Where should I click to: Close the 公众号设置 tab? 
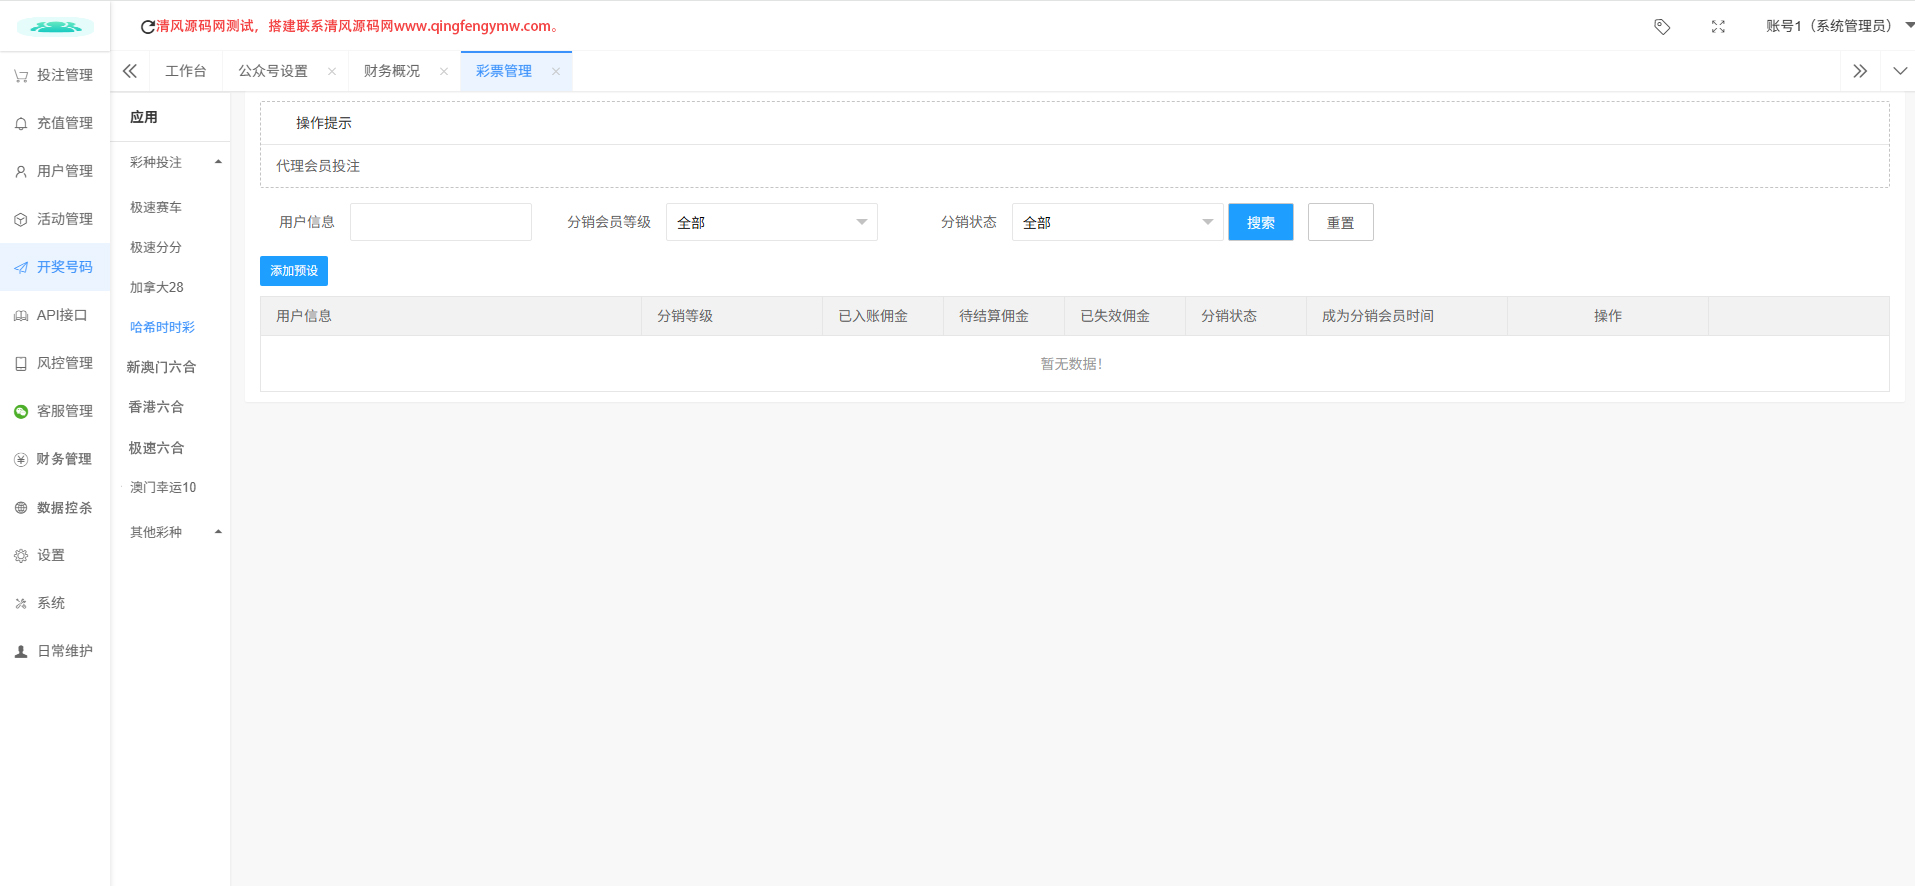pos(332,71)
